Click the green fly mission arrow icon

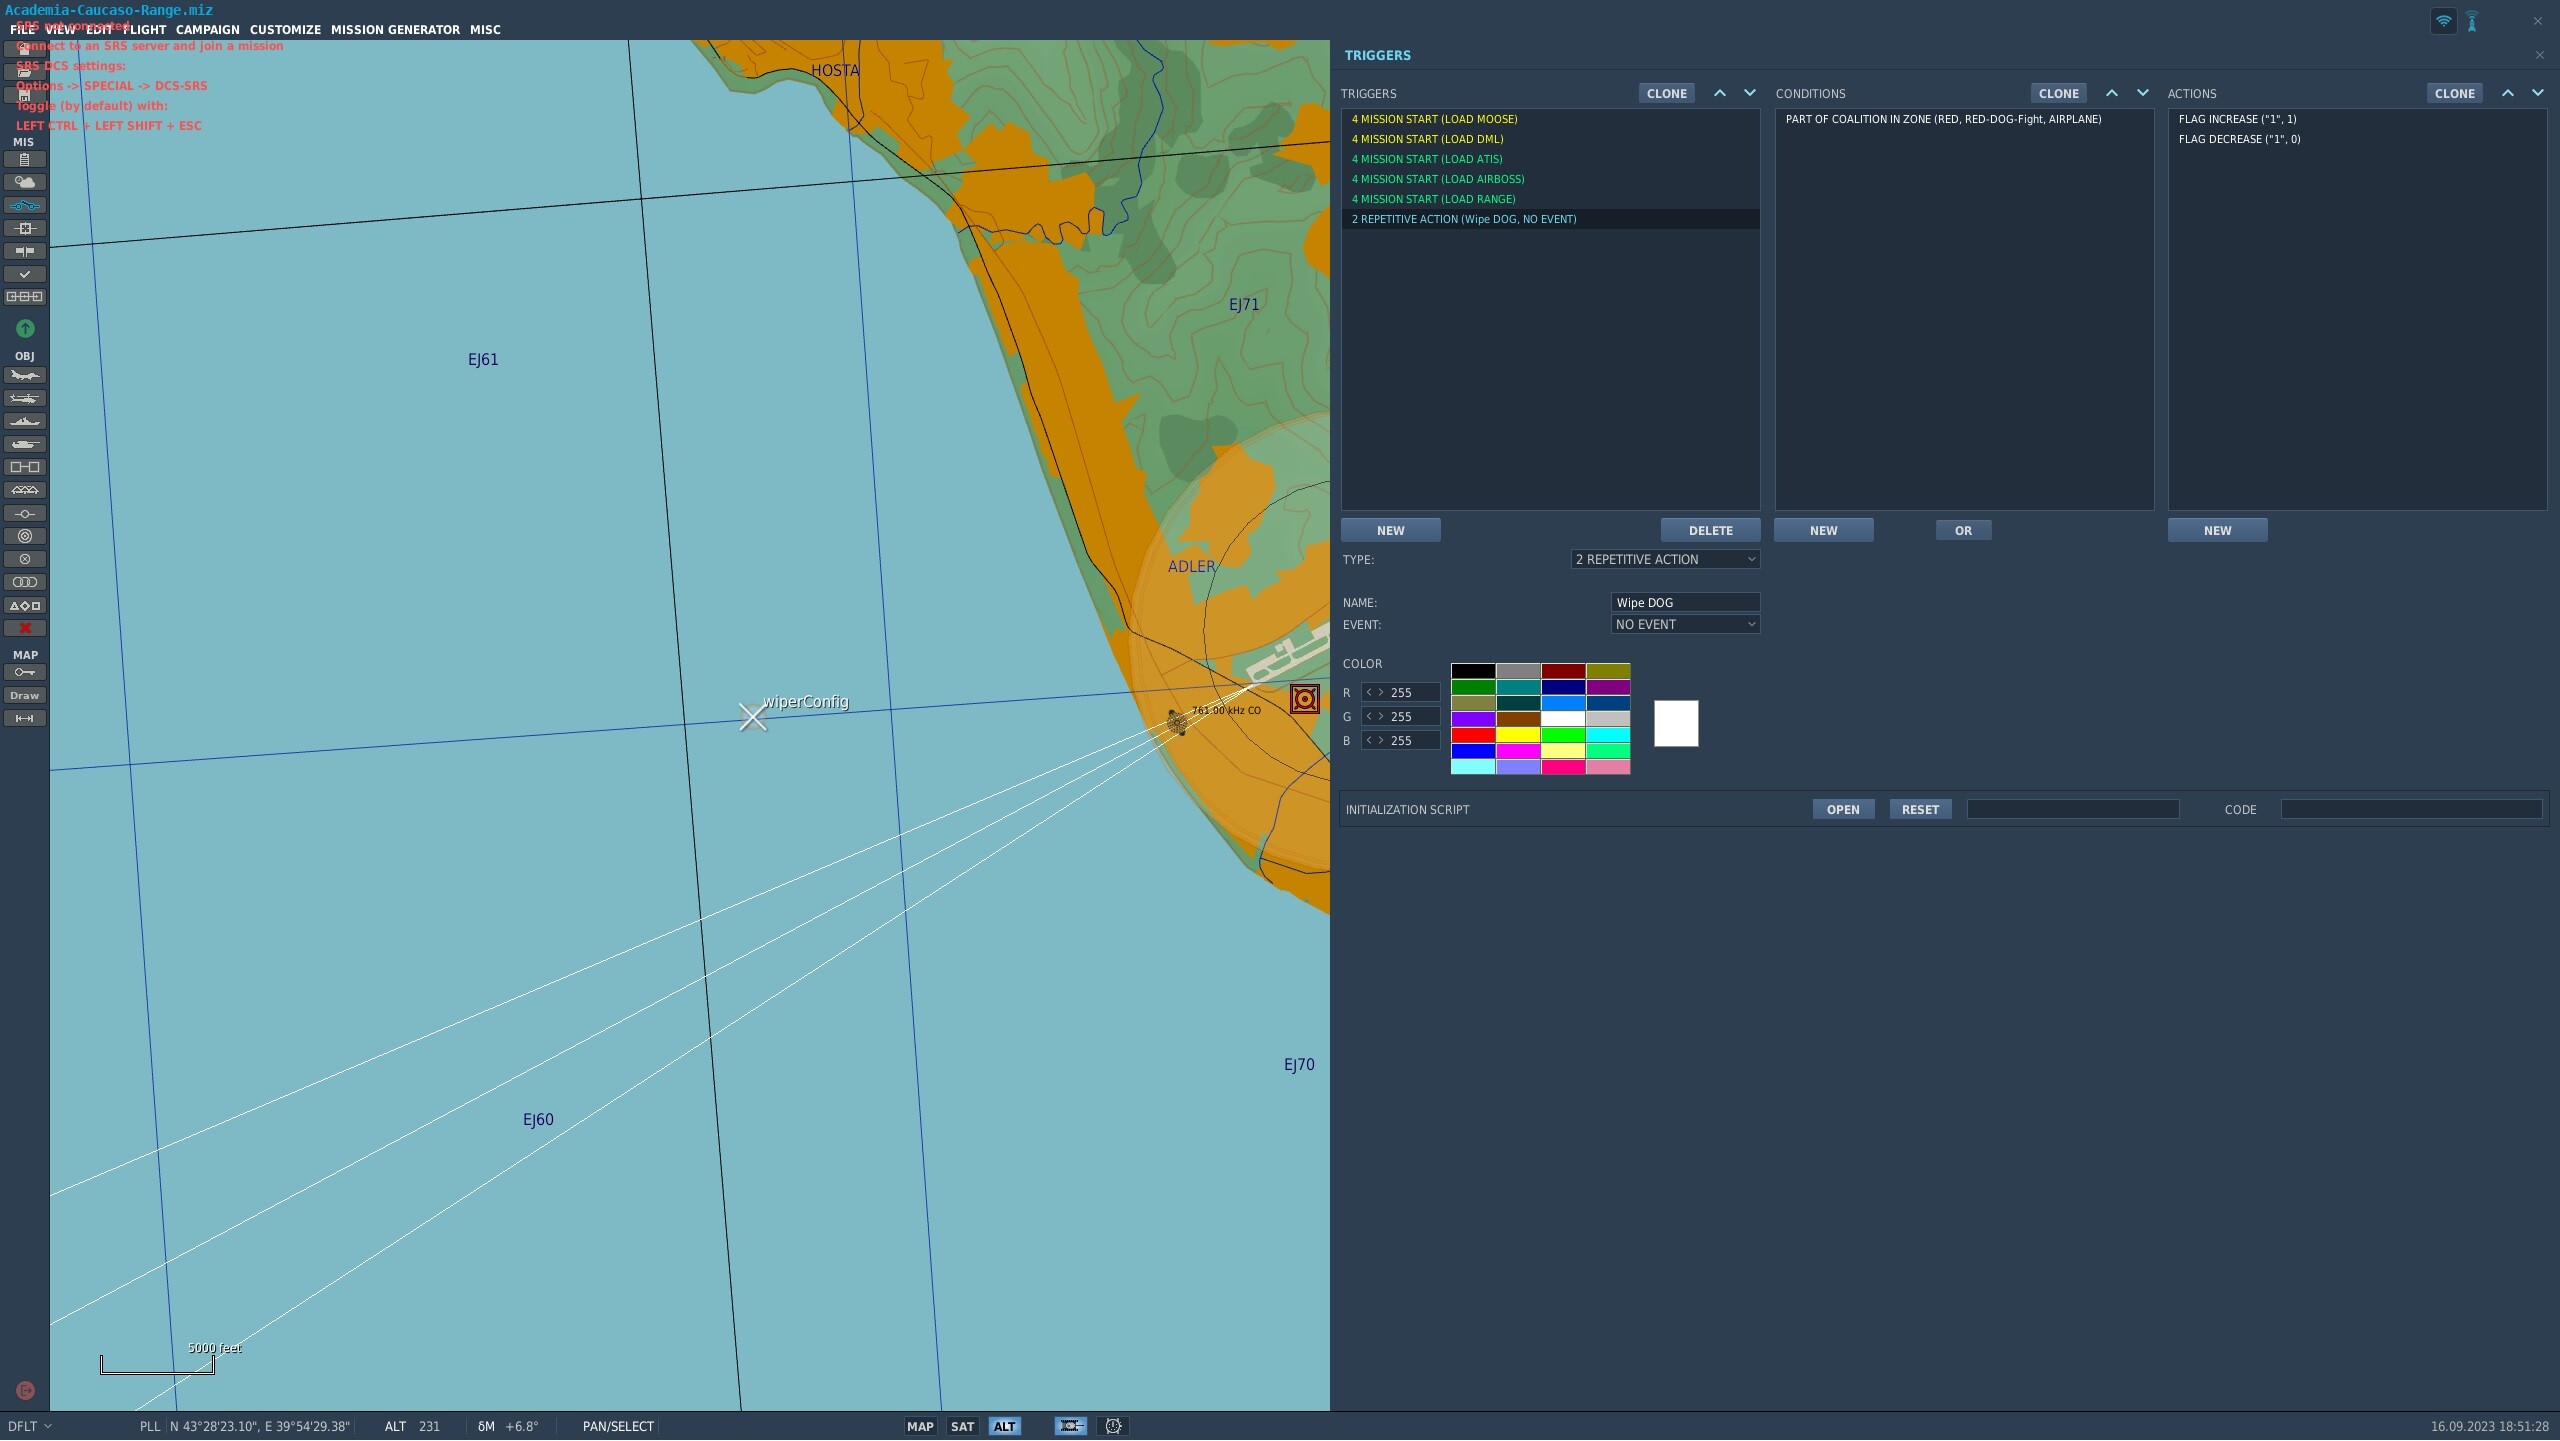(25, 329)
